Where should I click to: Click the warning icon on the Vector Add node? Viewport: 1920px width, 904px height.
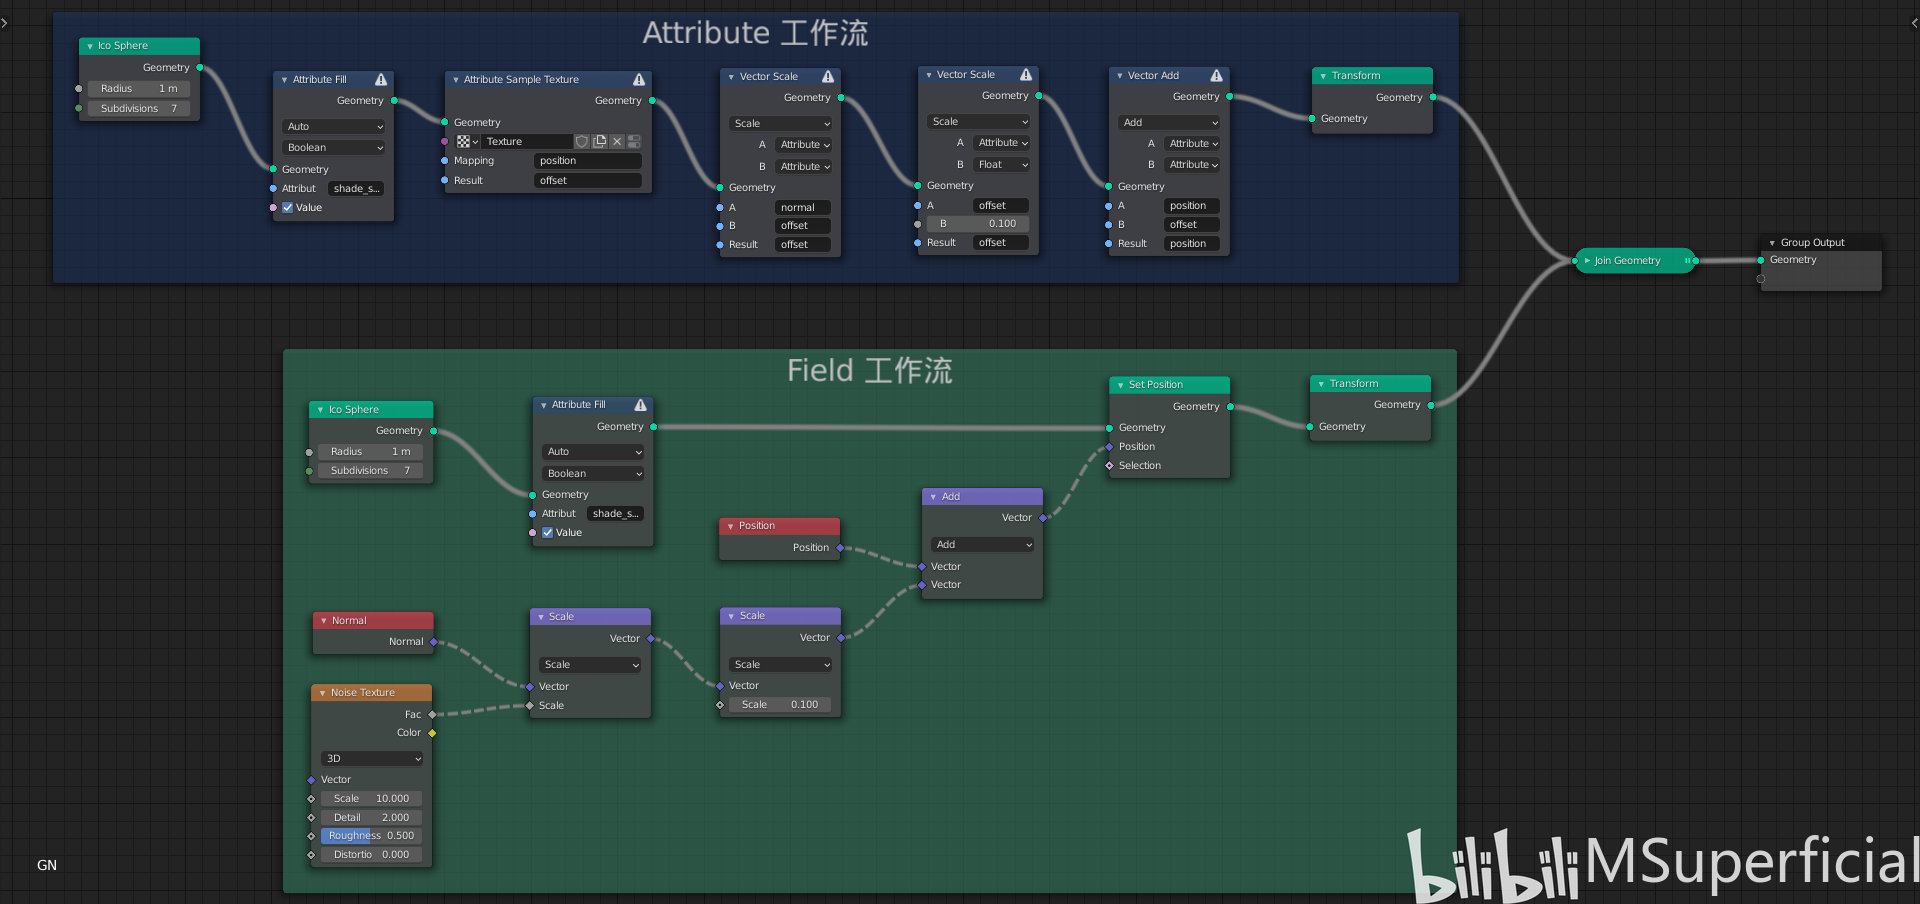coord(1216,75)
